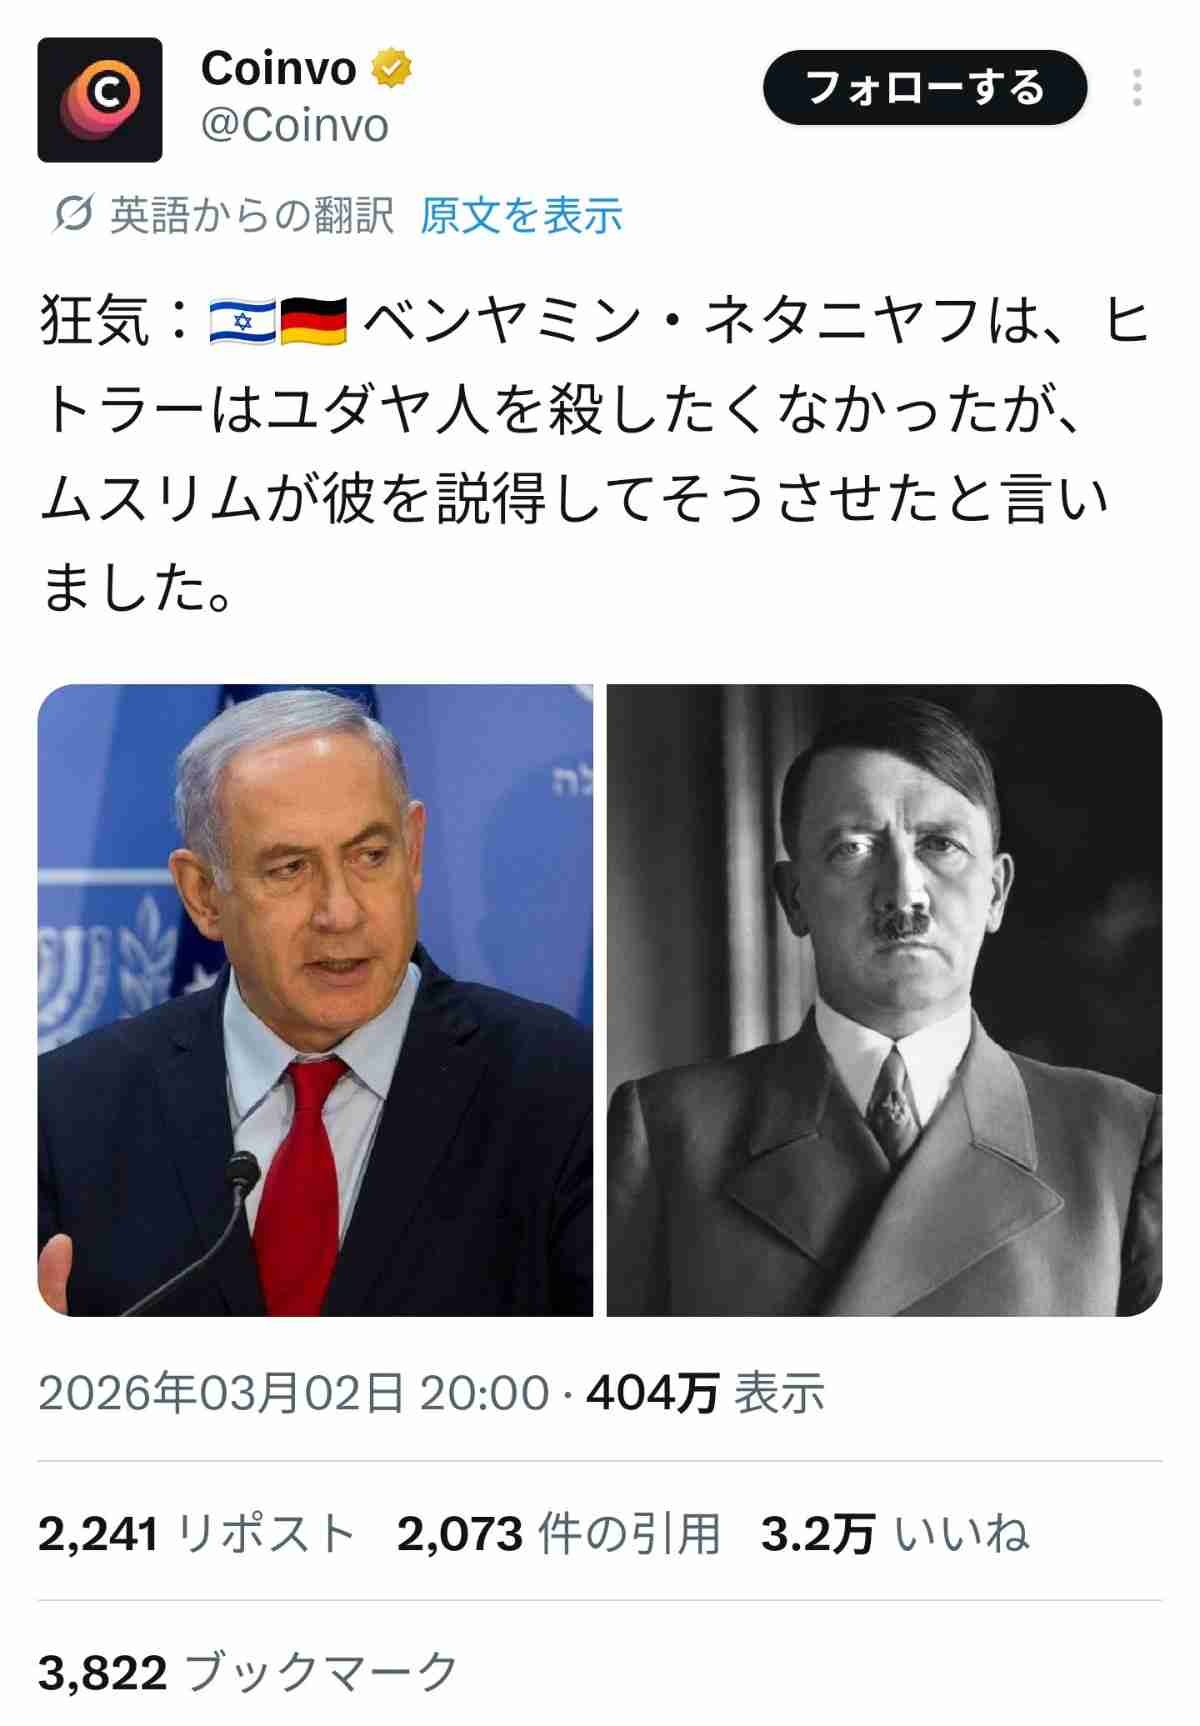
Task: Open the 3.2万 いいね likes list
Action: point(895,1534)
